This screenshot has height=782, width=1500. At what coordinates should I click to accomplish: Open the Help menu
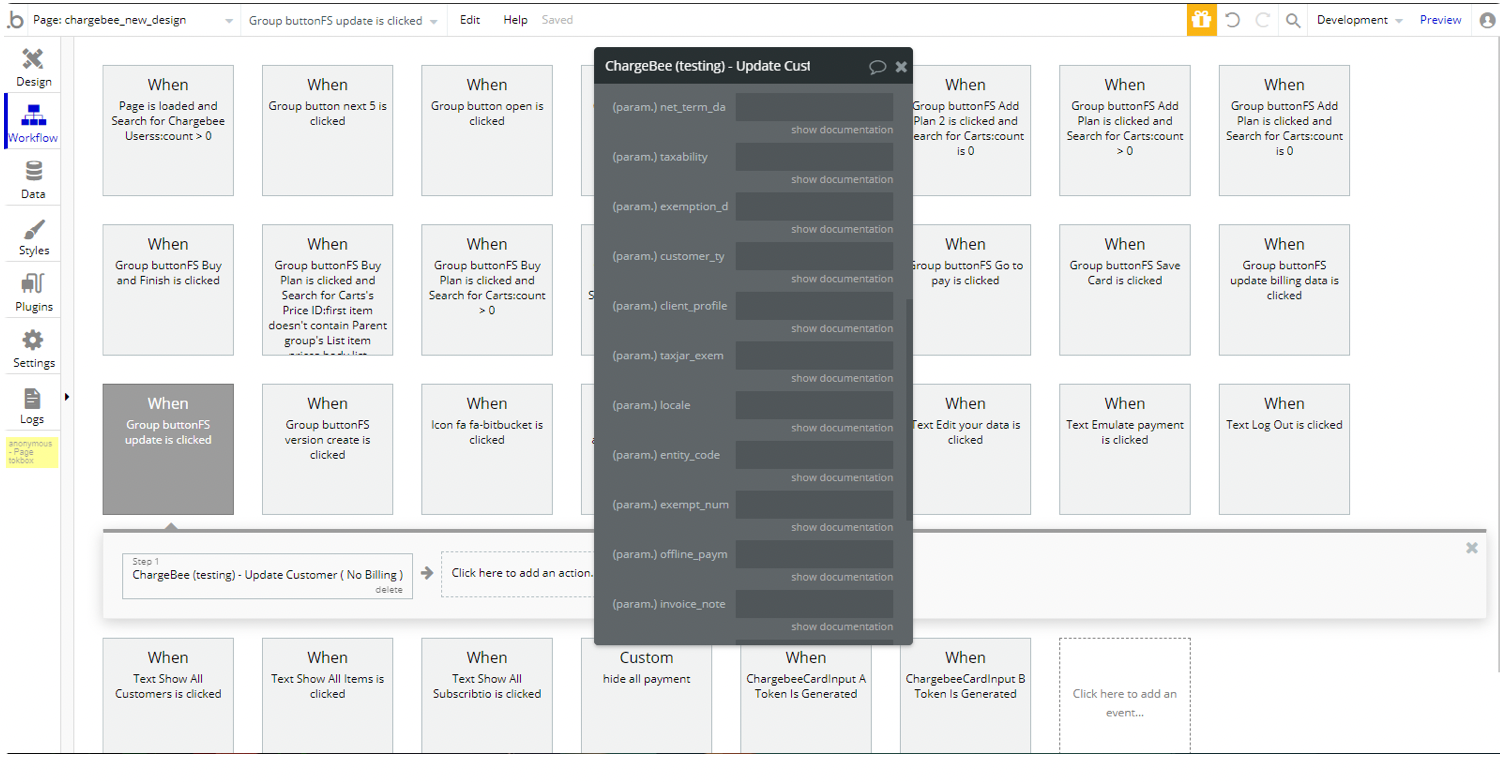pyautogui.click(x=515, y=20)
